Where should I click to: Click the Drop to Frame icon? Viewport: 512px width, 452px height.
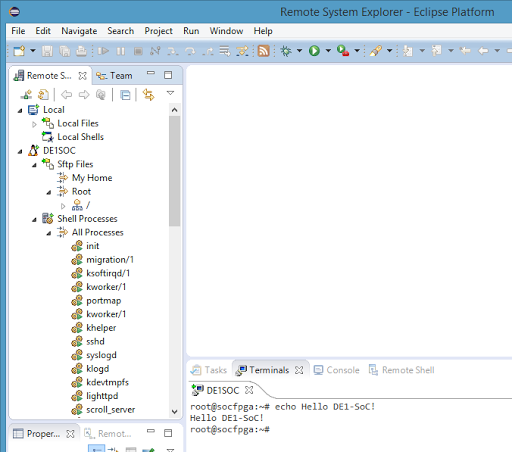click(225, 51)
